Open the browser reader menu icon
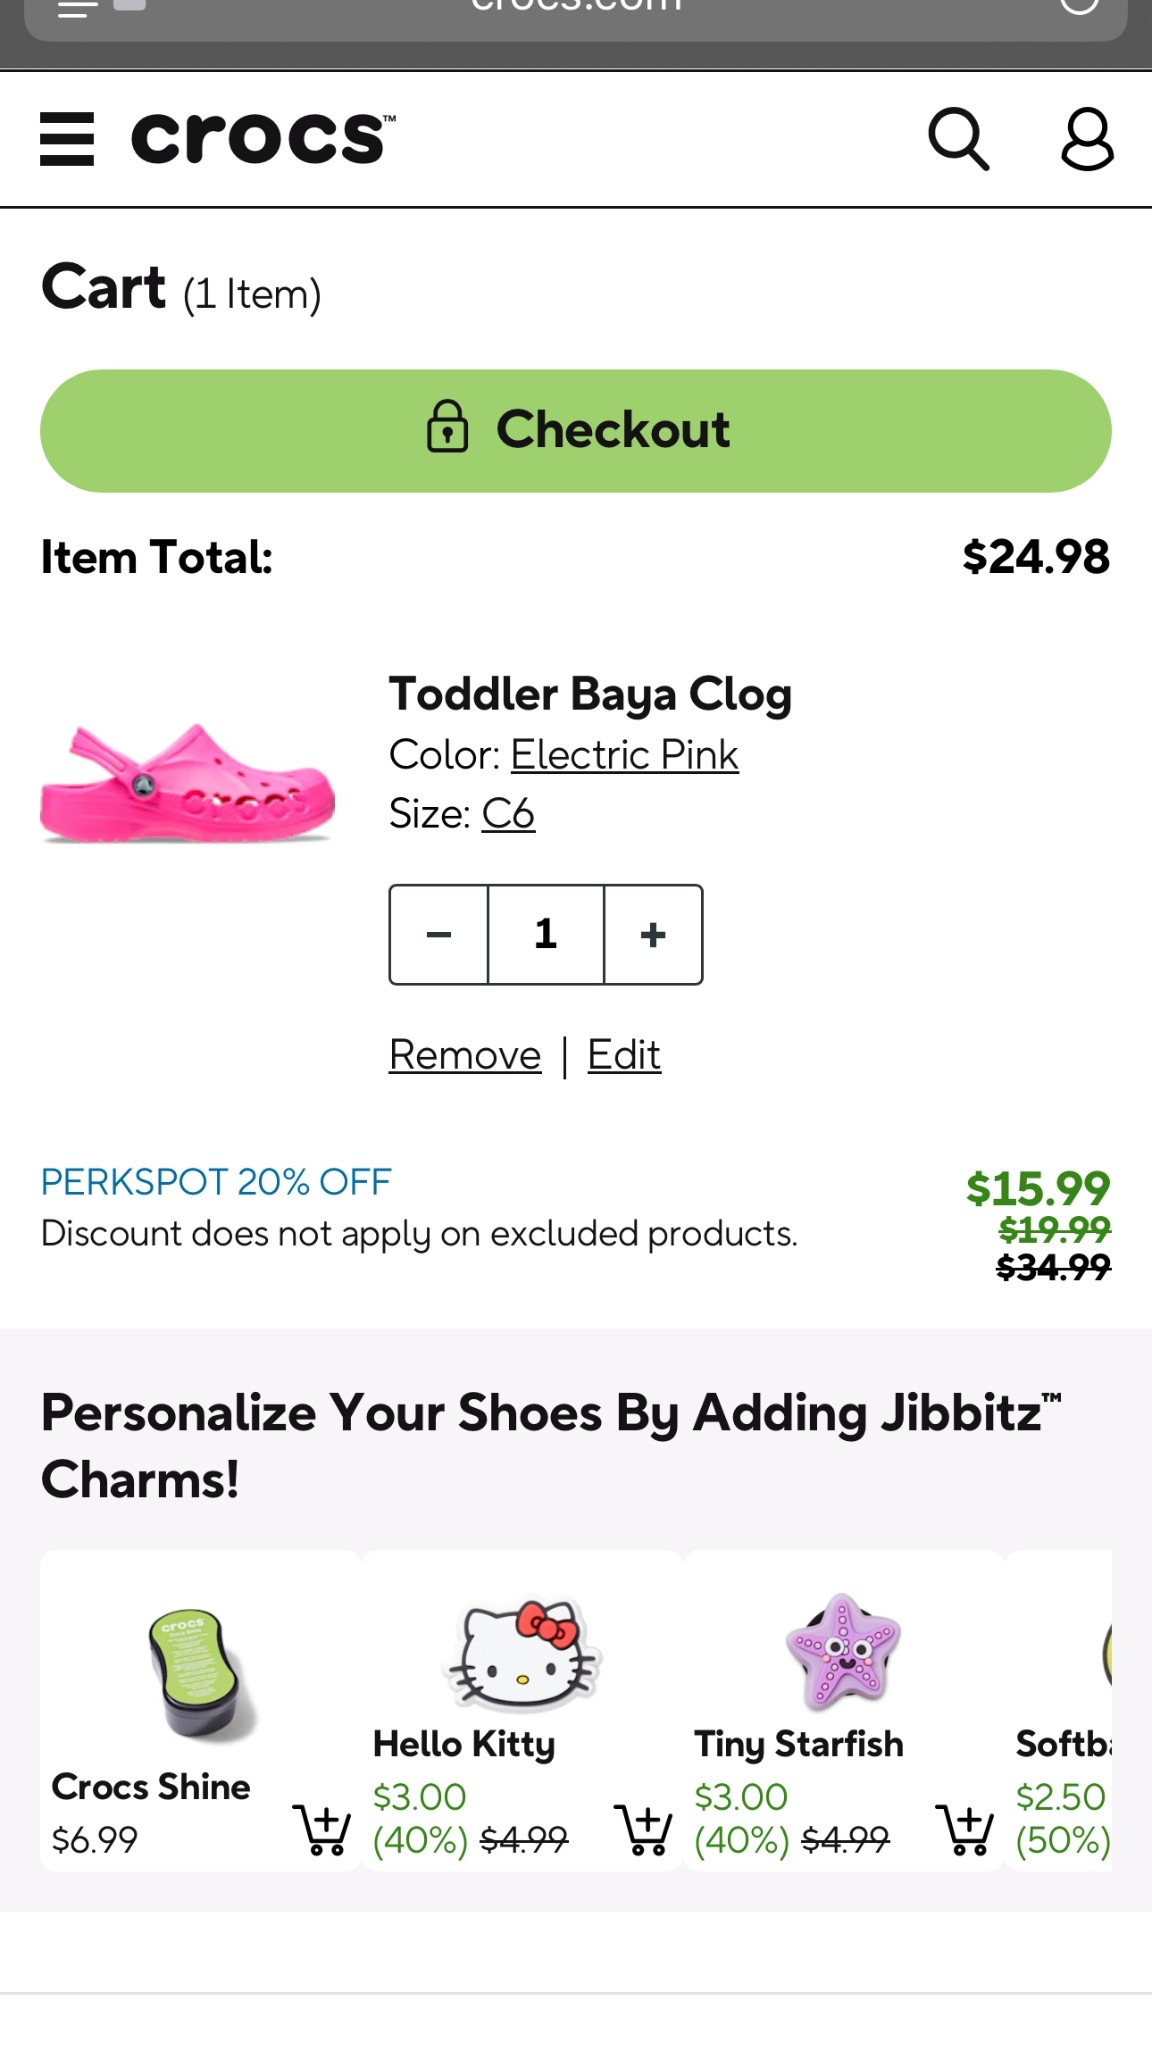1152x2048 pixels. coord(78,8)
